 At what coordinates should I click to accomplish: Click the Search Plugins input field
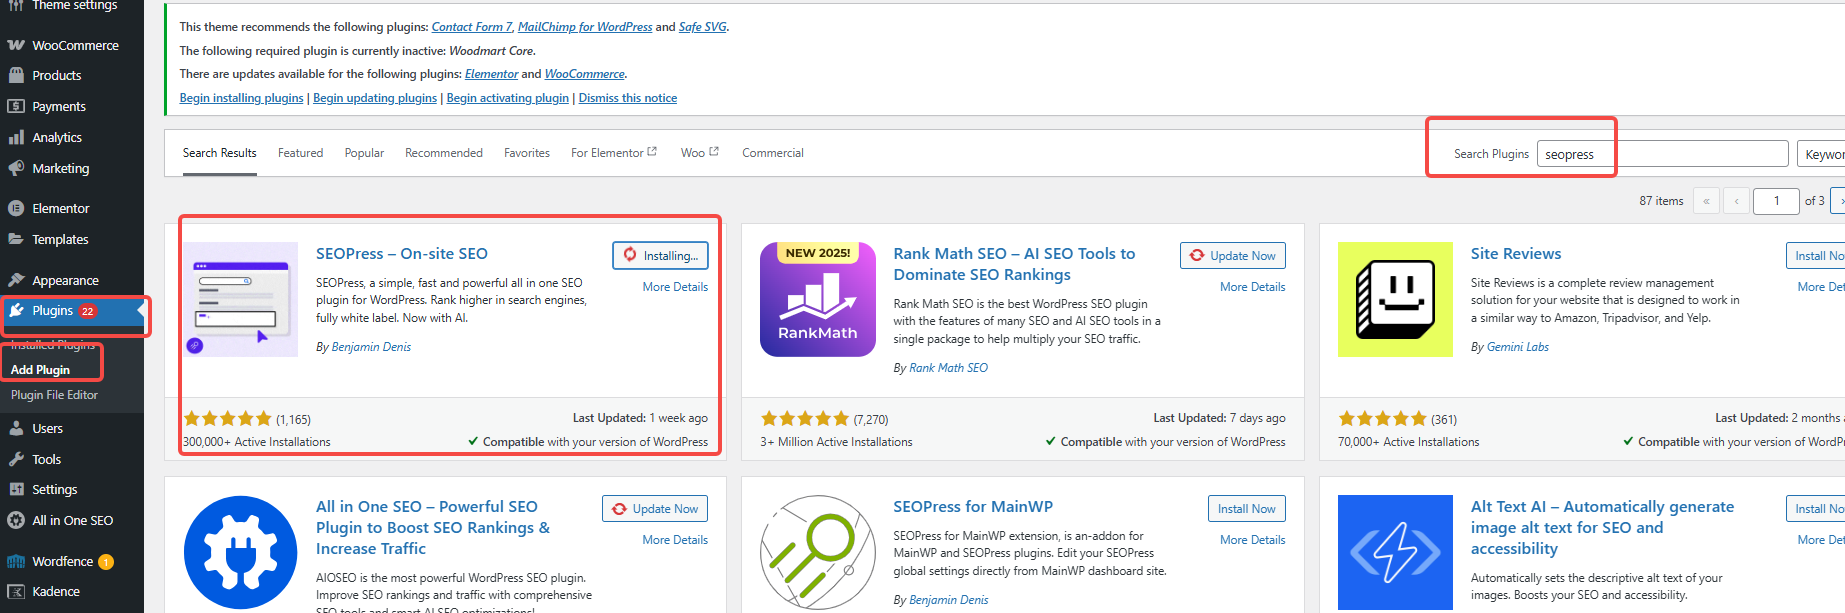[1661, 154]
